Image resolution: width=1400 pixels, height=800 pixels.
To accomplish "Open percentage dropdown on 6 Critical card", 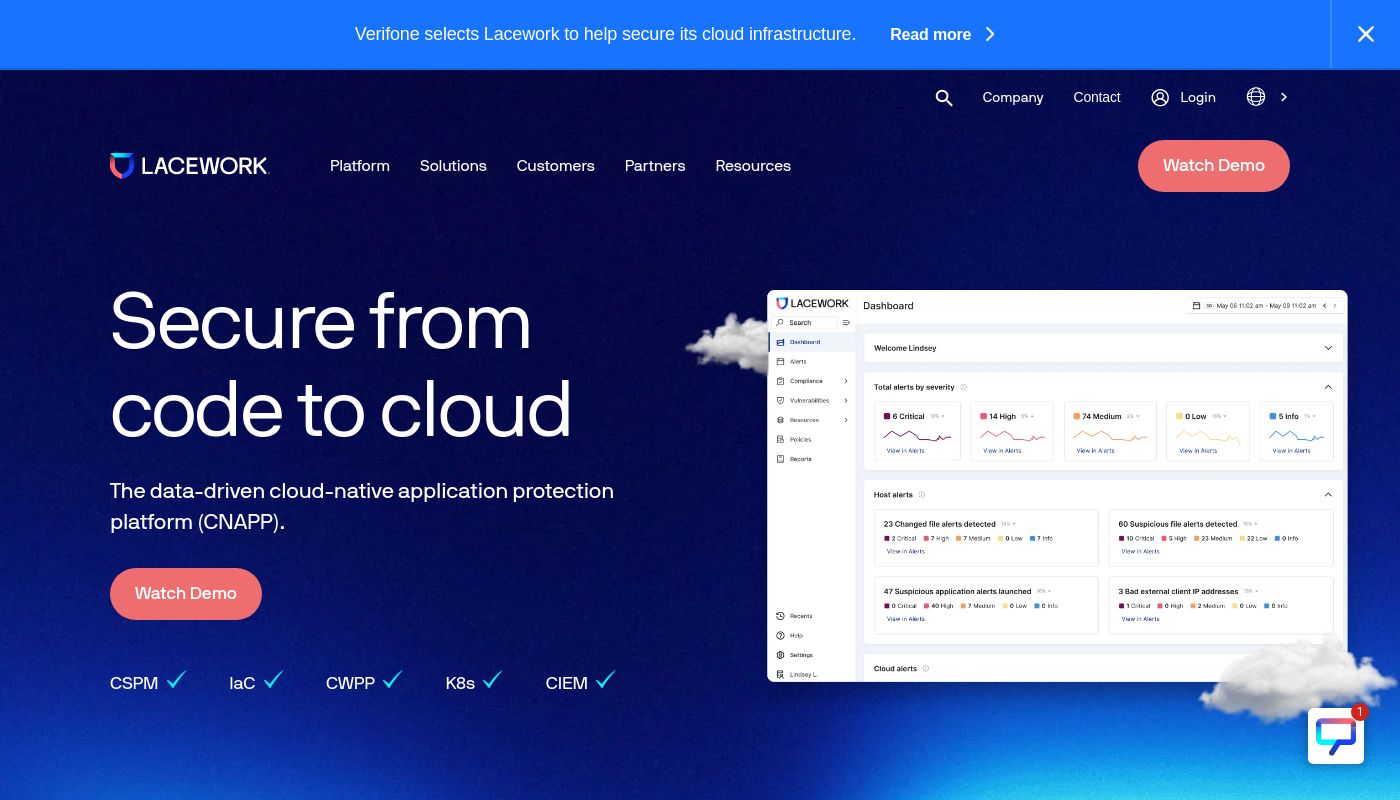I will pyautogui.click(x=937, y=416).
